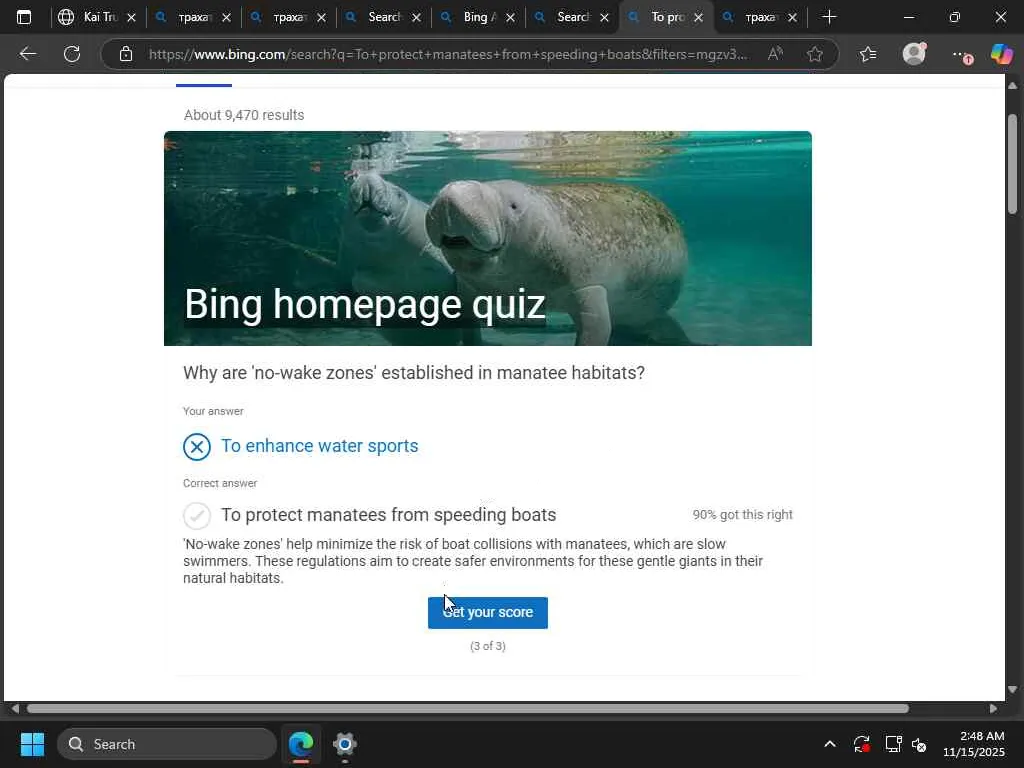Image resolution: width=1024 pixels, height=768 pixels.
Task: Click 'To protect manatees from speeding boats' text
Action: tap(389, 515)
